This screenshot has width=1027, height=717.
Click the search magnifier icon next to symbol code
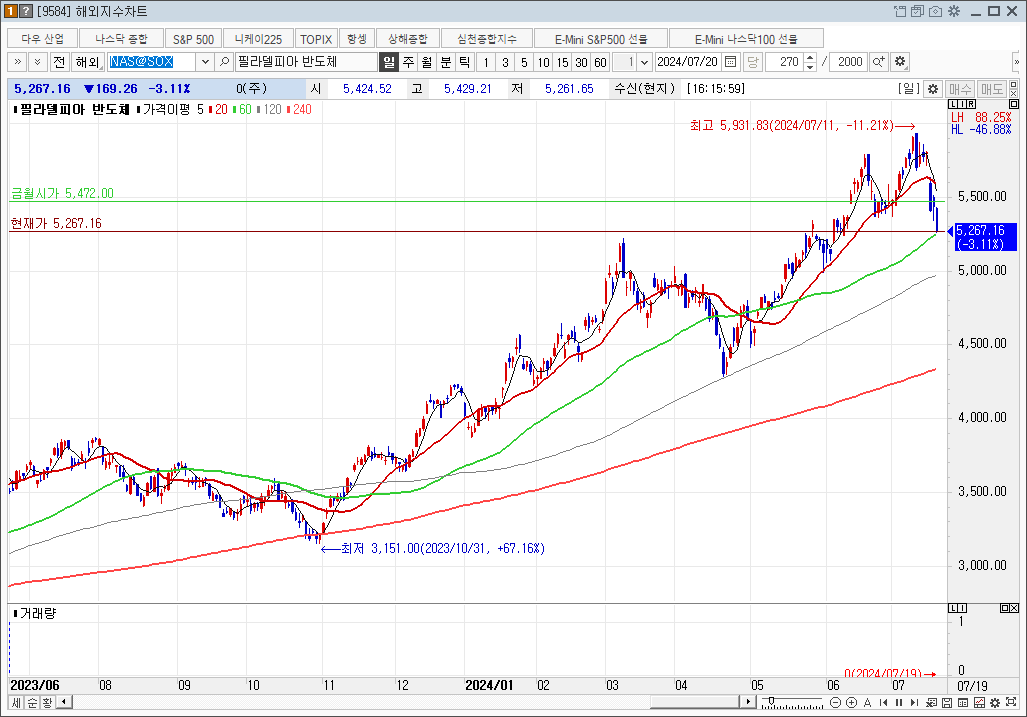[x=225, y=62]
